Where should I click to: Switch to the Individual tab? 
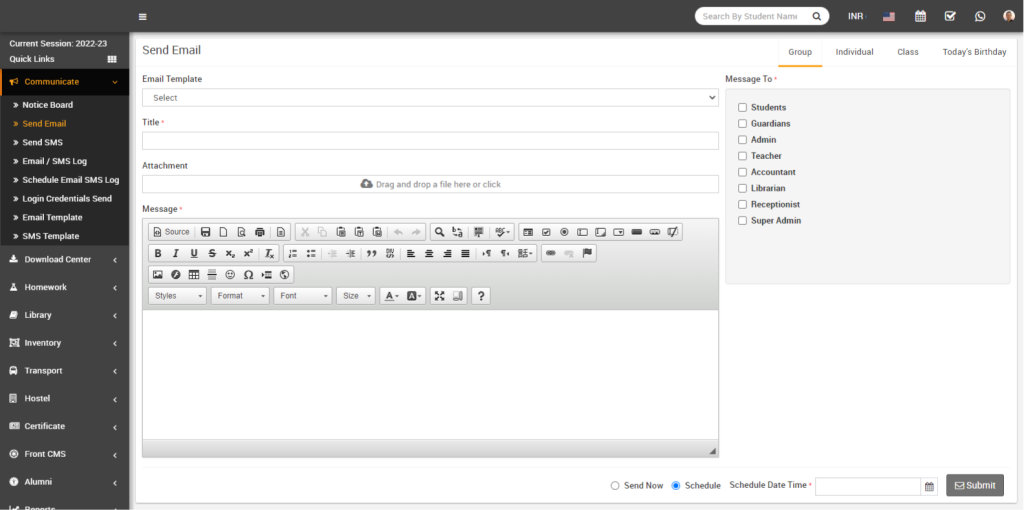(x=854, y=52)
